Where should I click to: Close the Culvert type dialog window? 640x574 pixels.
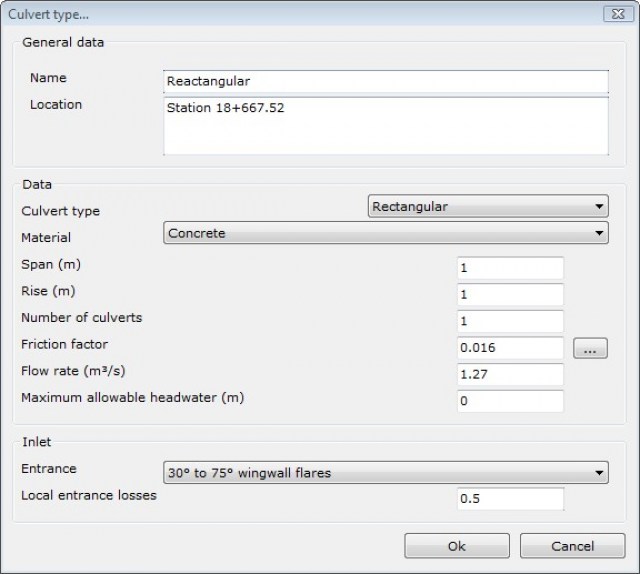click(x=615, y=14)
